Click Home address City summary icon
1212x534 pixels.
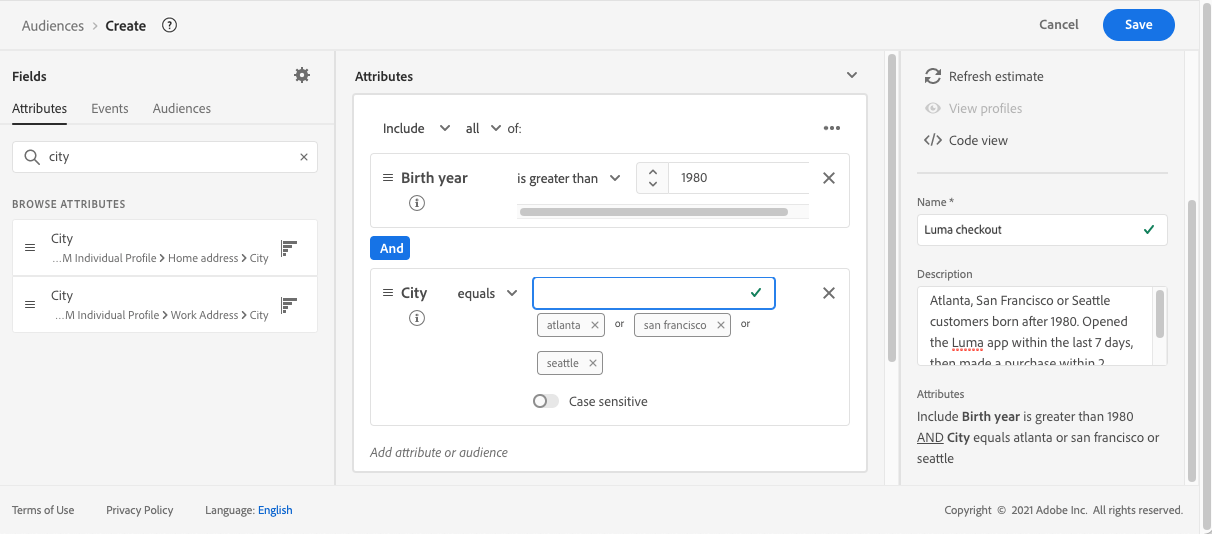tap(290, 248)
